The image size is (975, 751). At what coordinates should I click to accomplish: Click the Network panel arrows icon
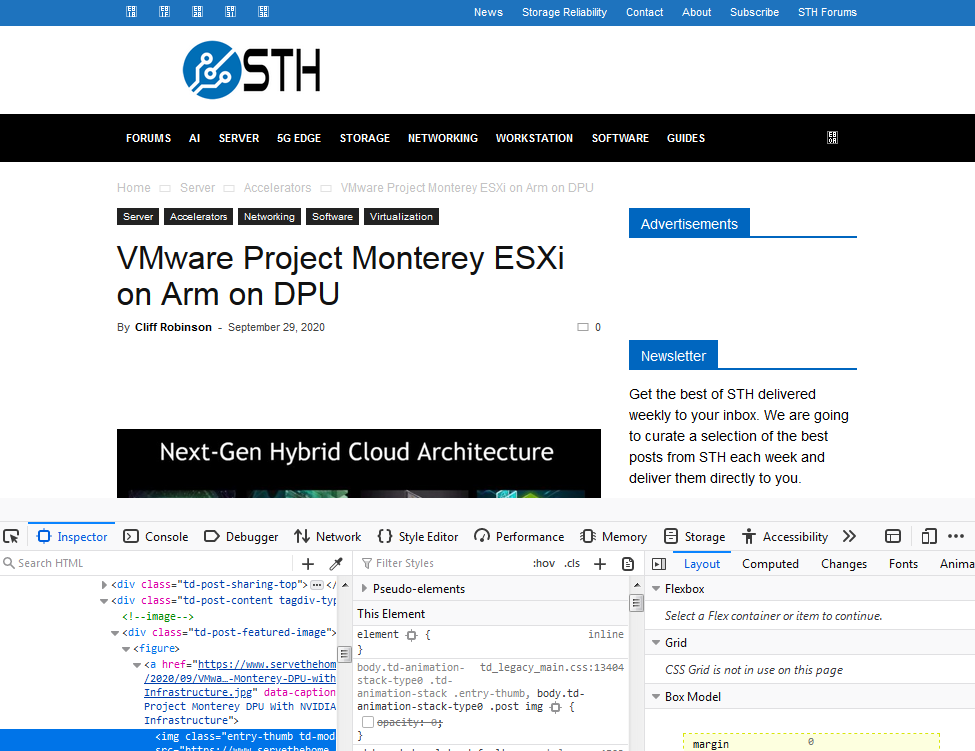[x=302, y=537]
